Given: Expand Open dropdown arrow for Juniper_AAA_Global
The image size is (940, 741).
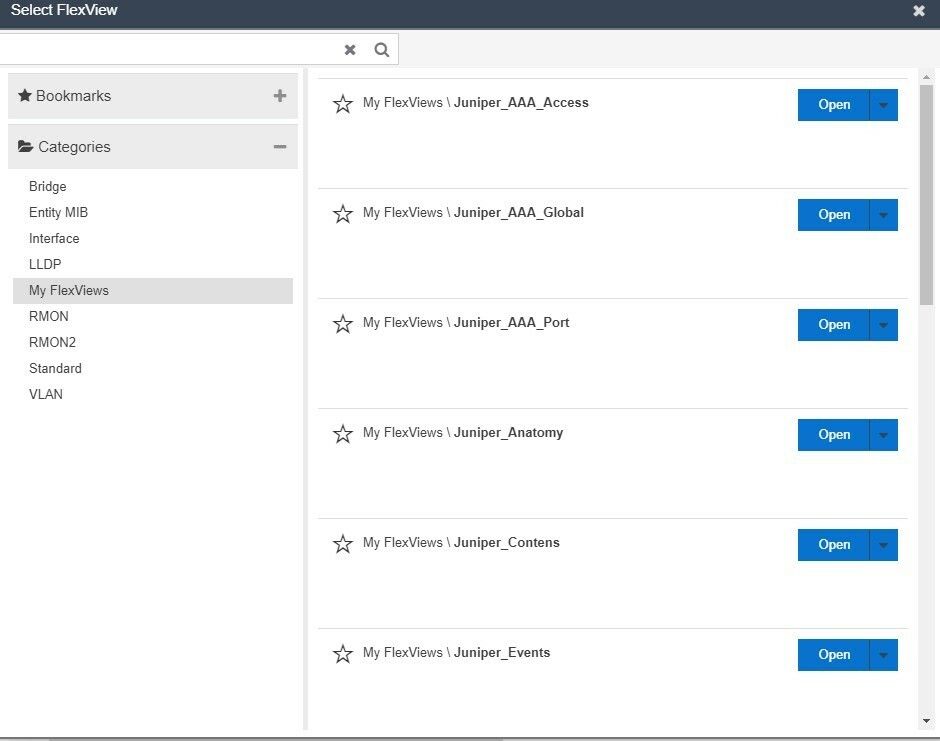Looking at the screenshot, I should point(884,215).
